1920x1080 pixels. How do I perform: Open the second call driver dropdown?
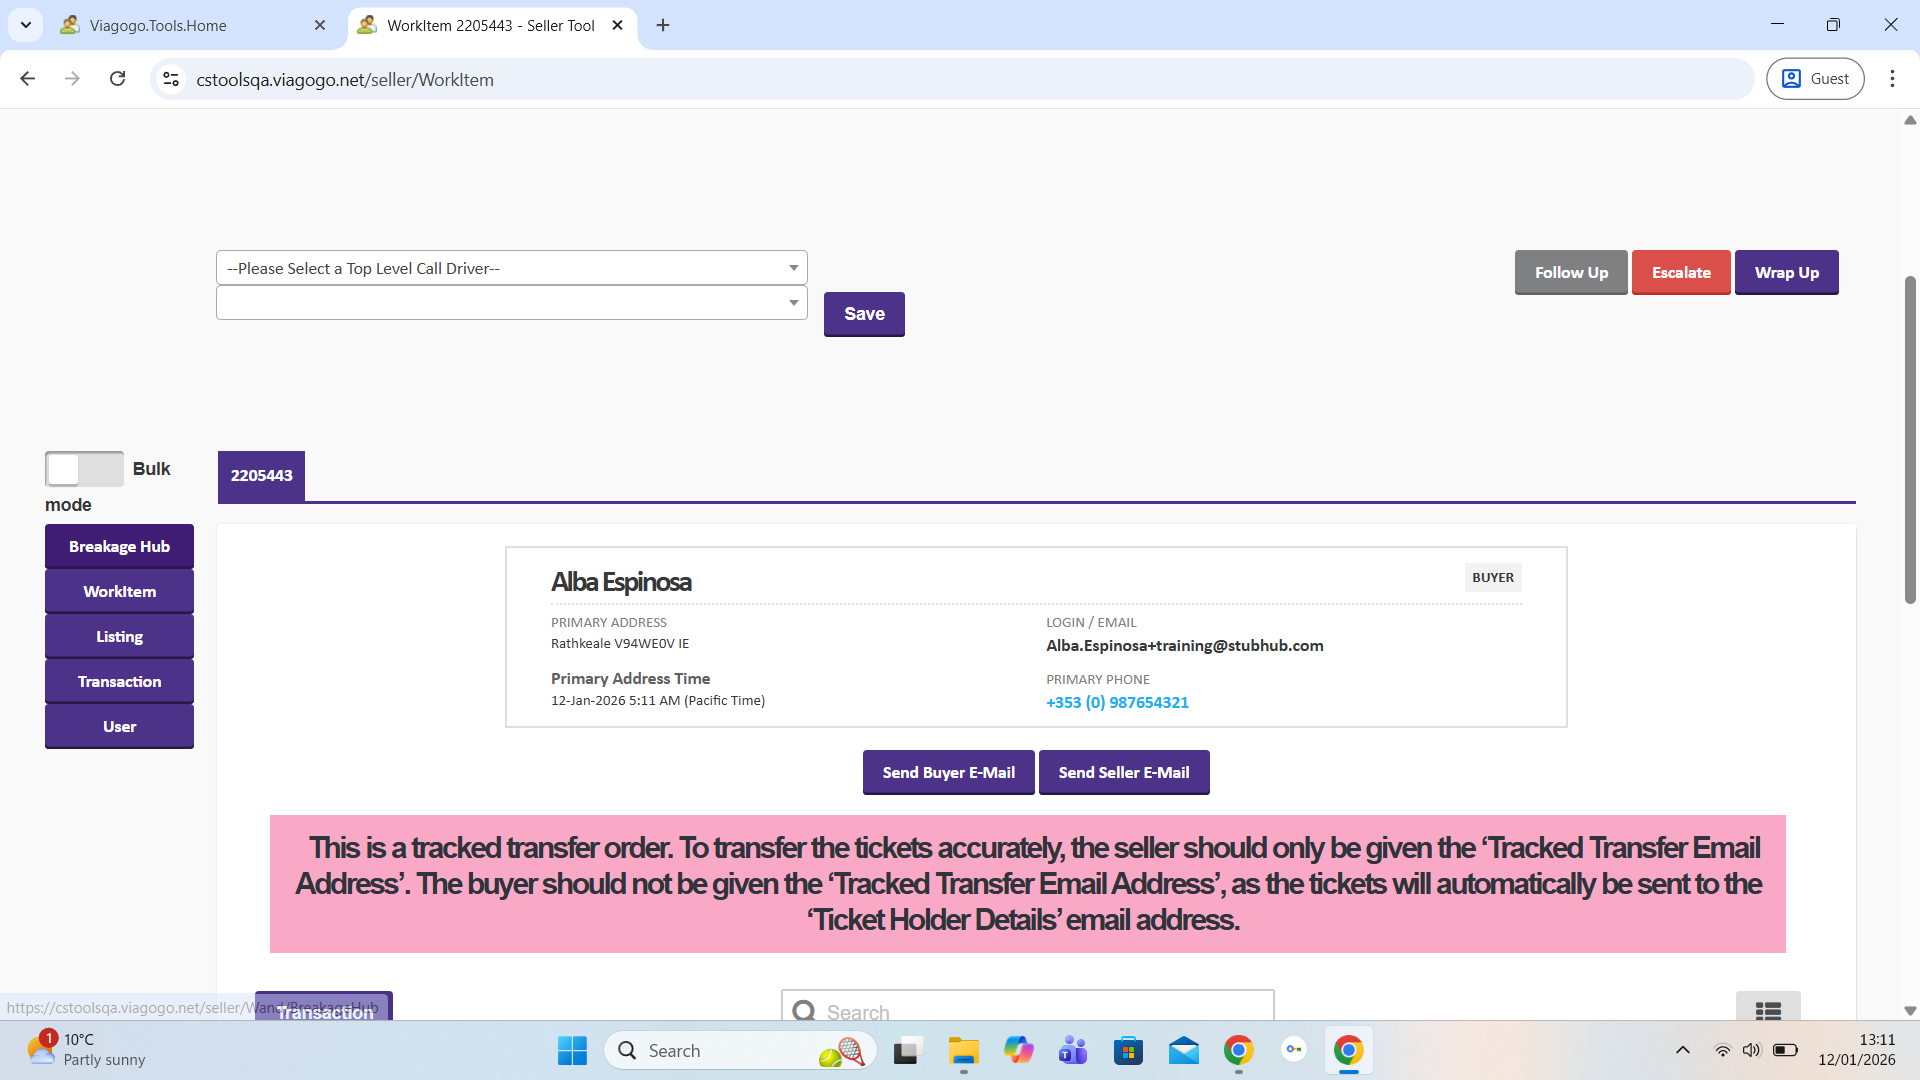(x=511, y=303)
